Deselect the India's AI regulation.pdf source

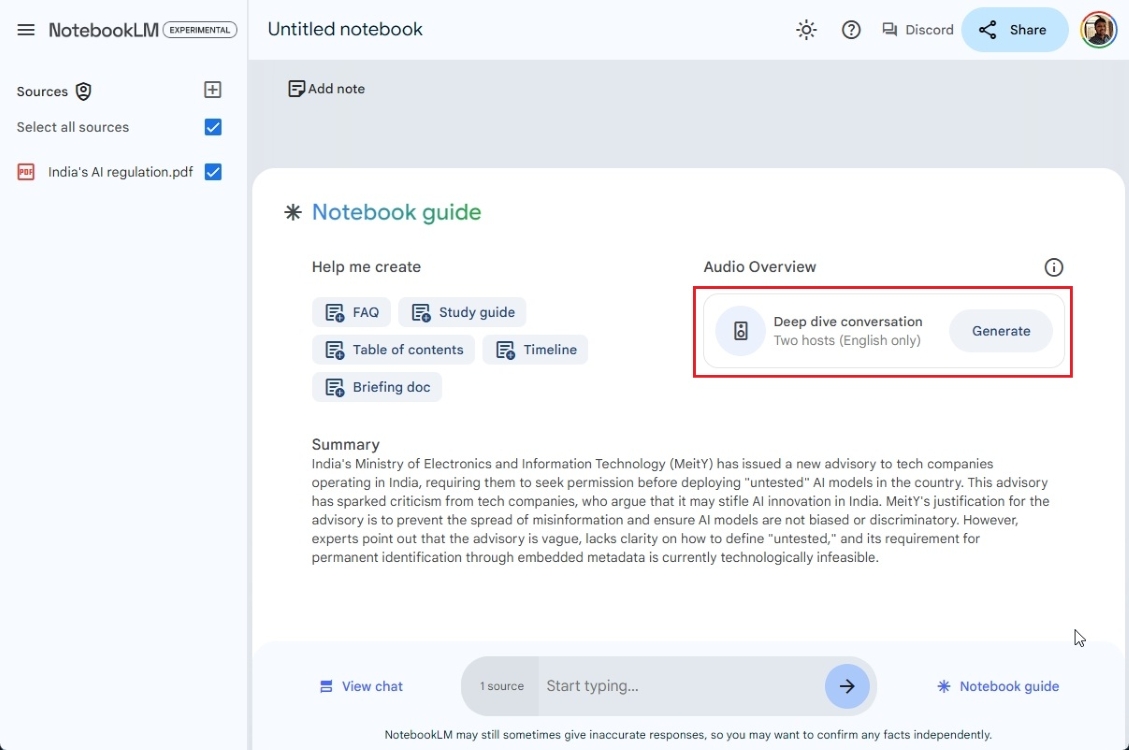pyautogui.click(x=213, y=171)
